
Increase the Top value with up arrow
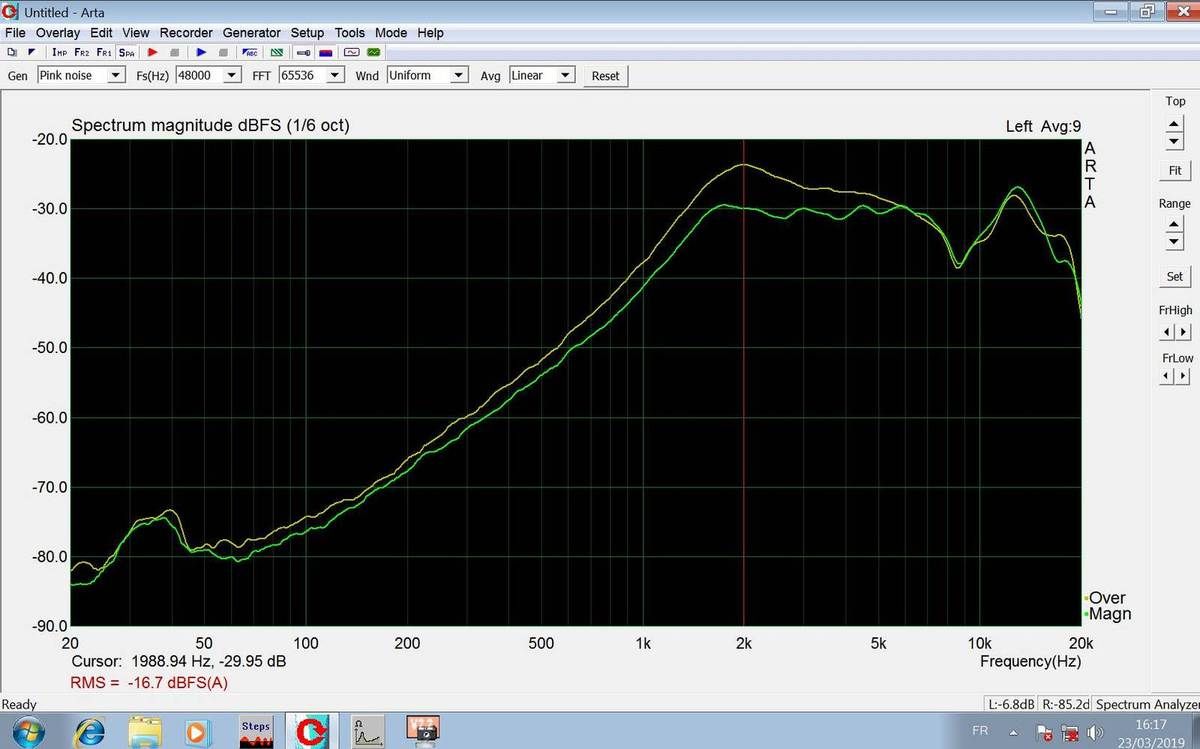1175,124
